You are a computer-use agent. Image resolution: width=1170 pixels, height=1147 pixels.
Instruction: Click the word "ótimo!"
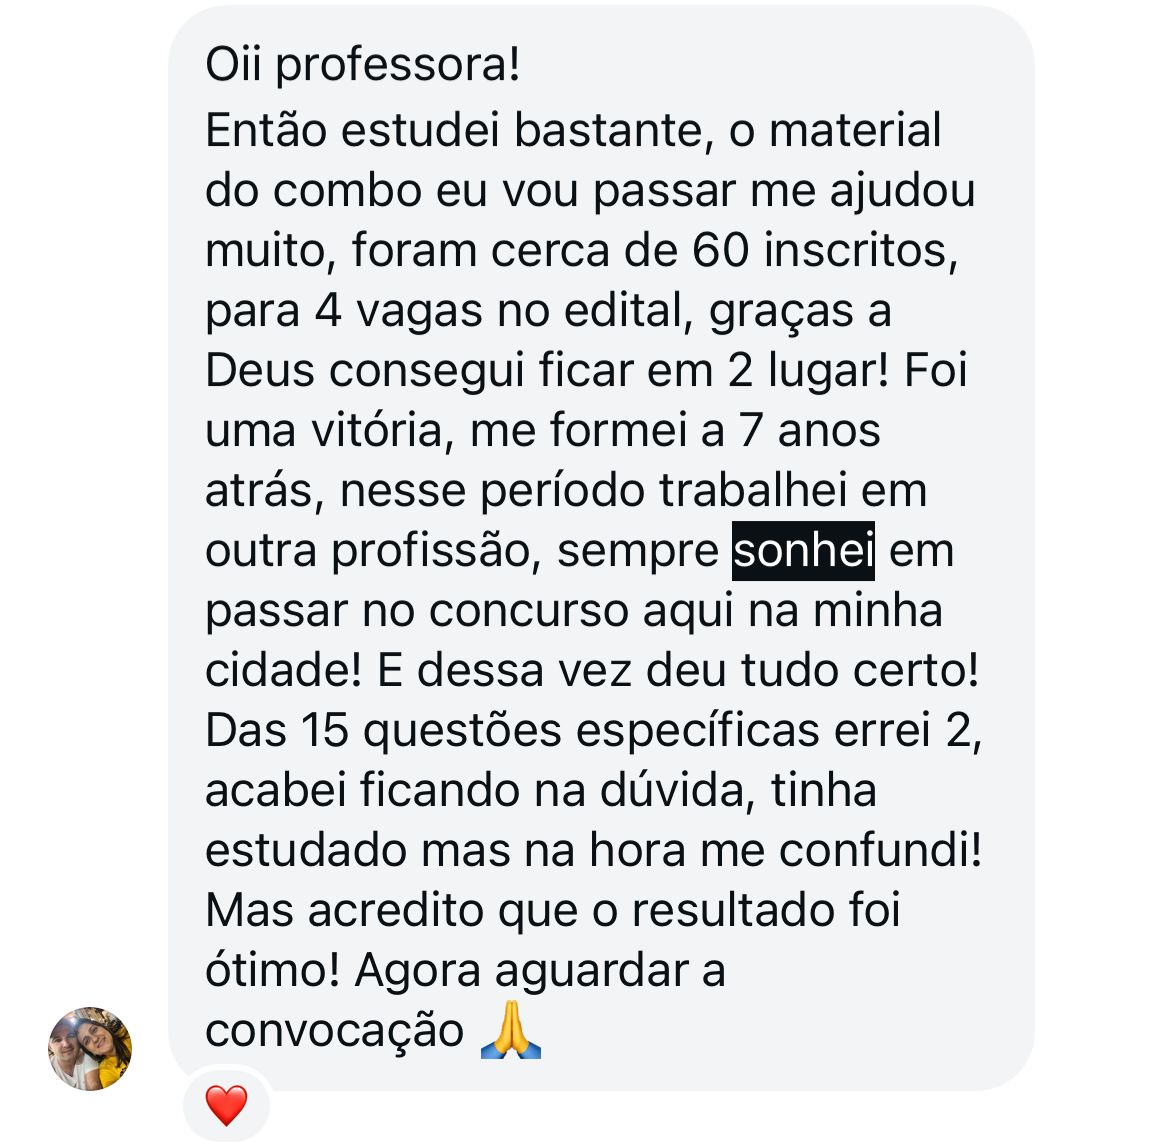point(273,970)
